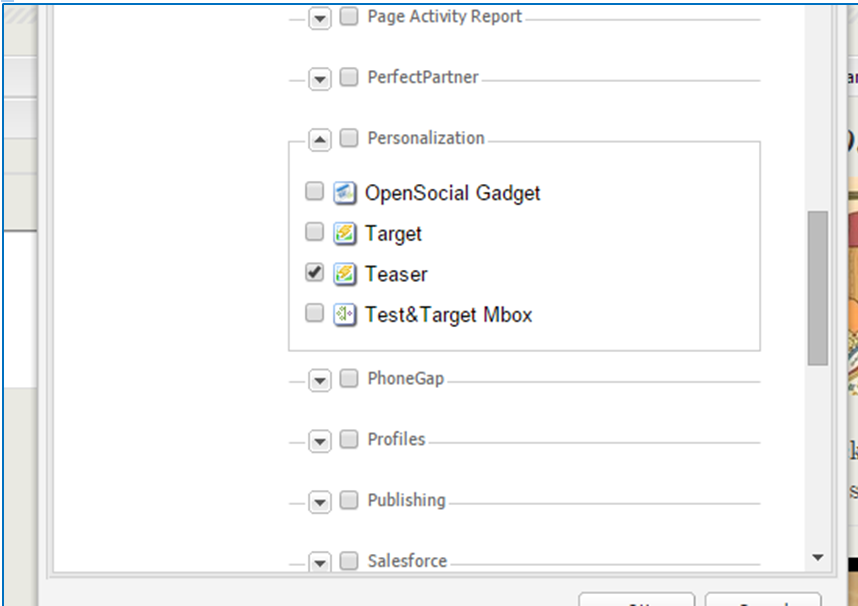Tick the Test&Target Mbox checkbox

pyautogui.click(x=314, y=313)
